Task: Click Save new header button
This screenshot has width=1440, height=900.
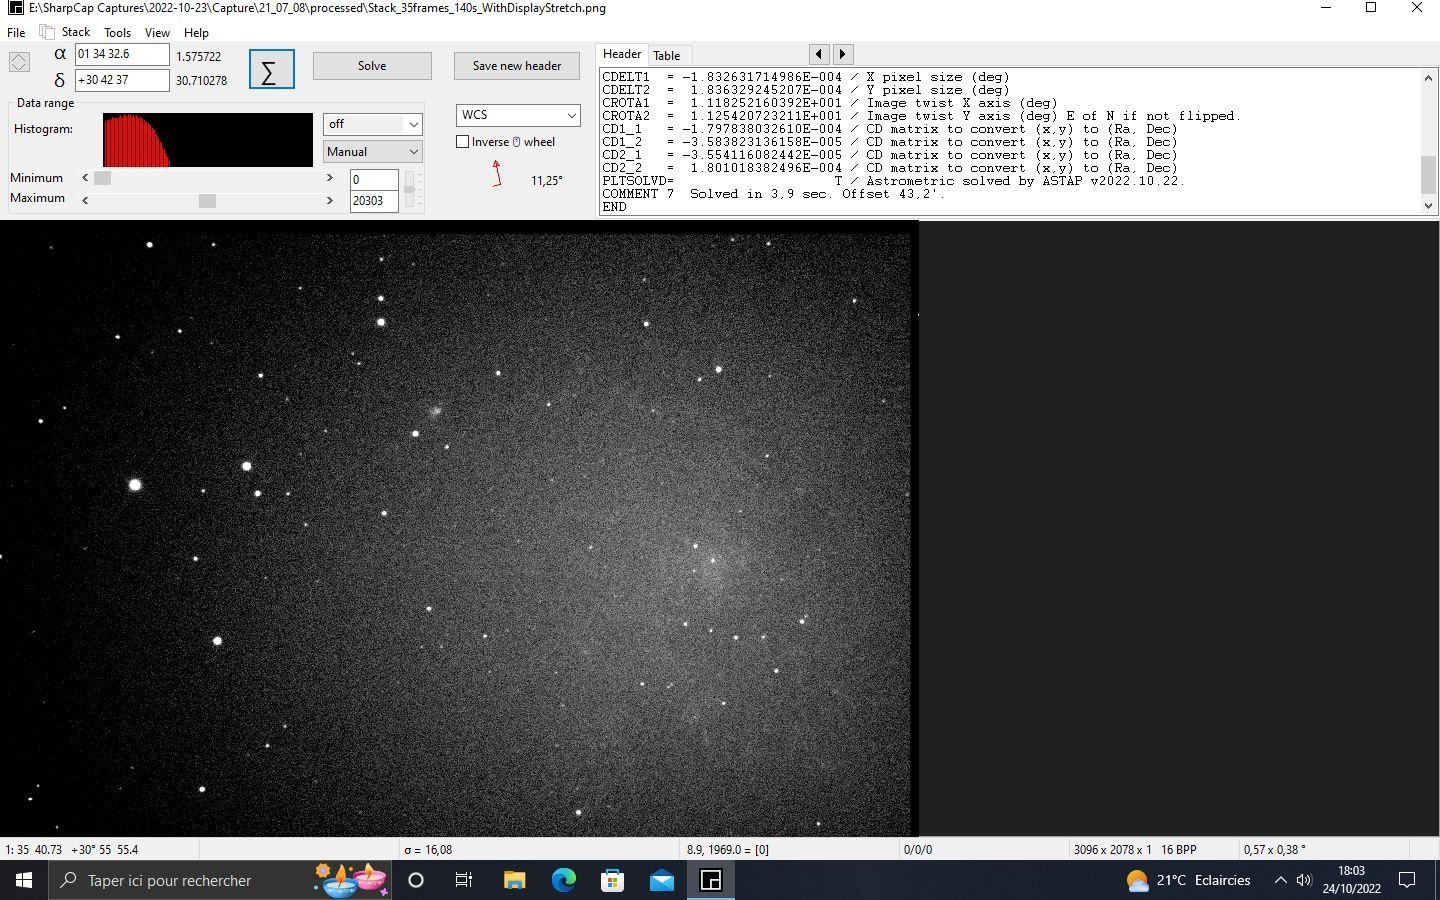Action: [517, 66]
